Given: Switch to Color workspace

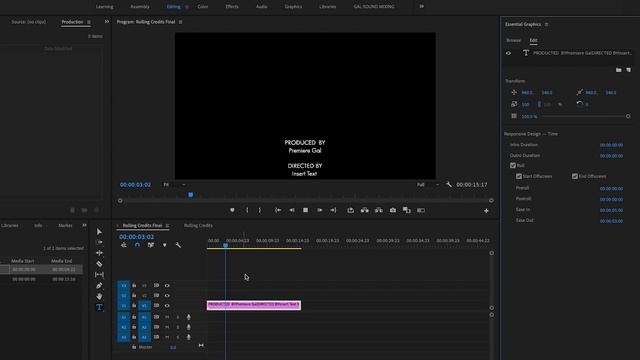Looking at the screenshot, I should point(202,7).
